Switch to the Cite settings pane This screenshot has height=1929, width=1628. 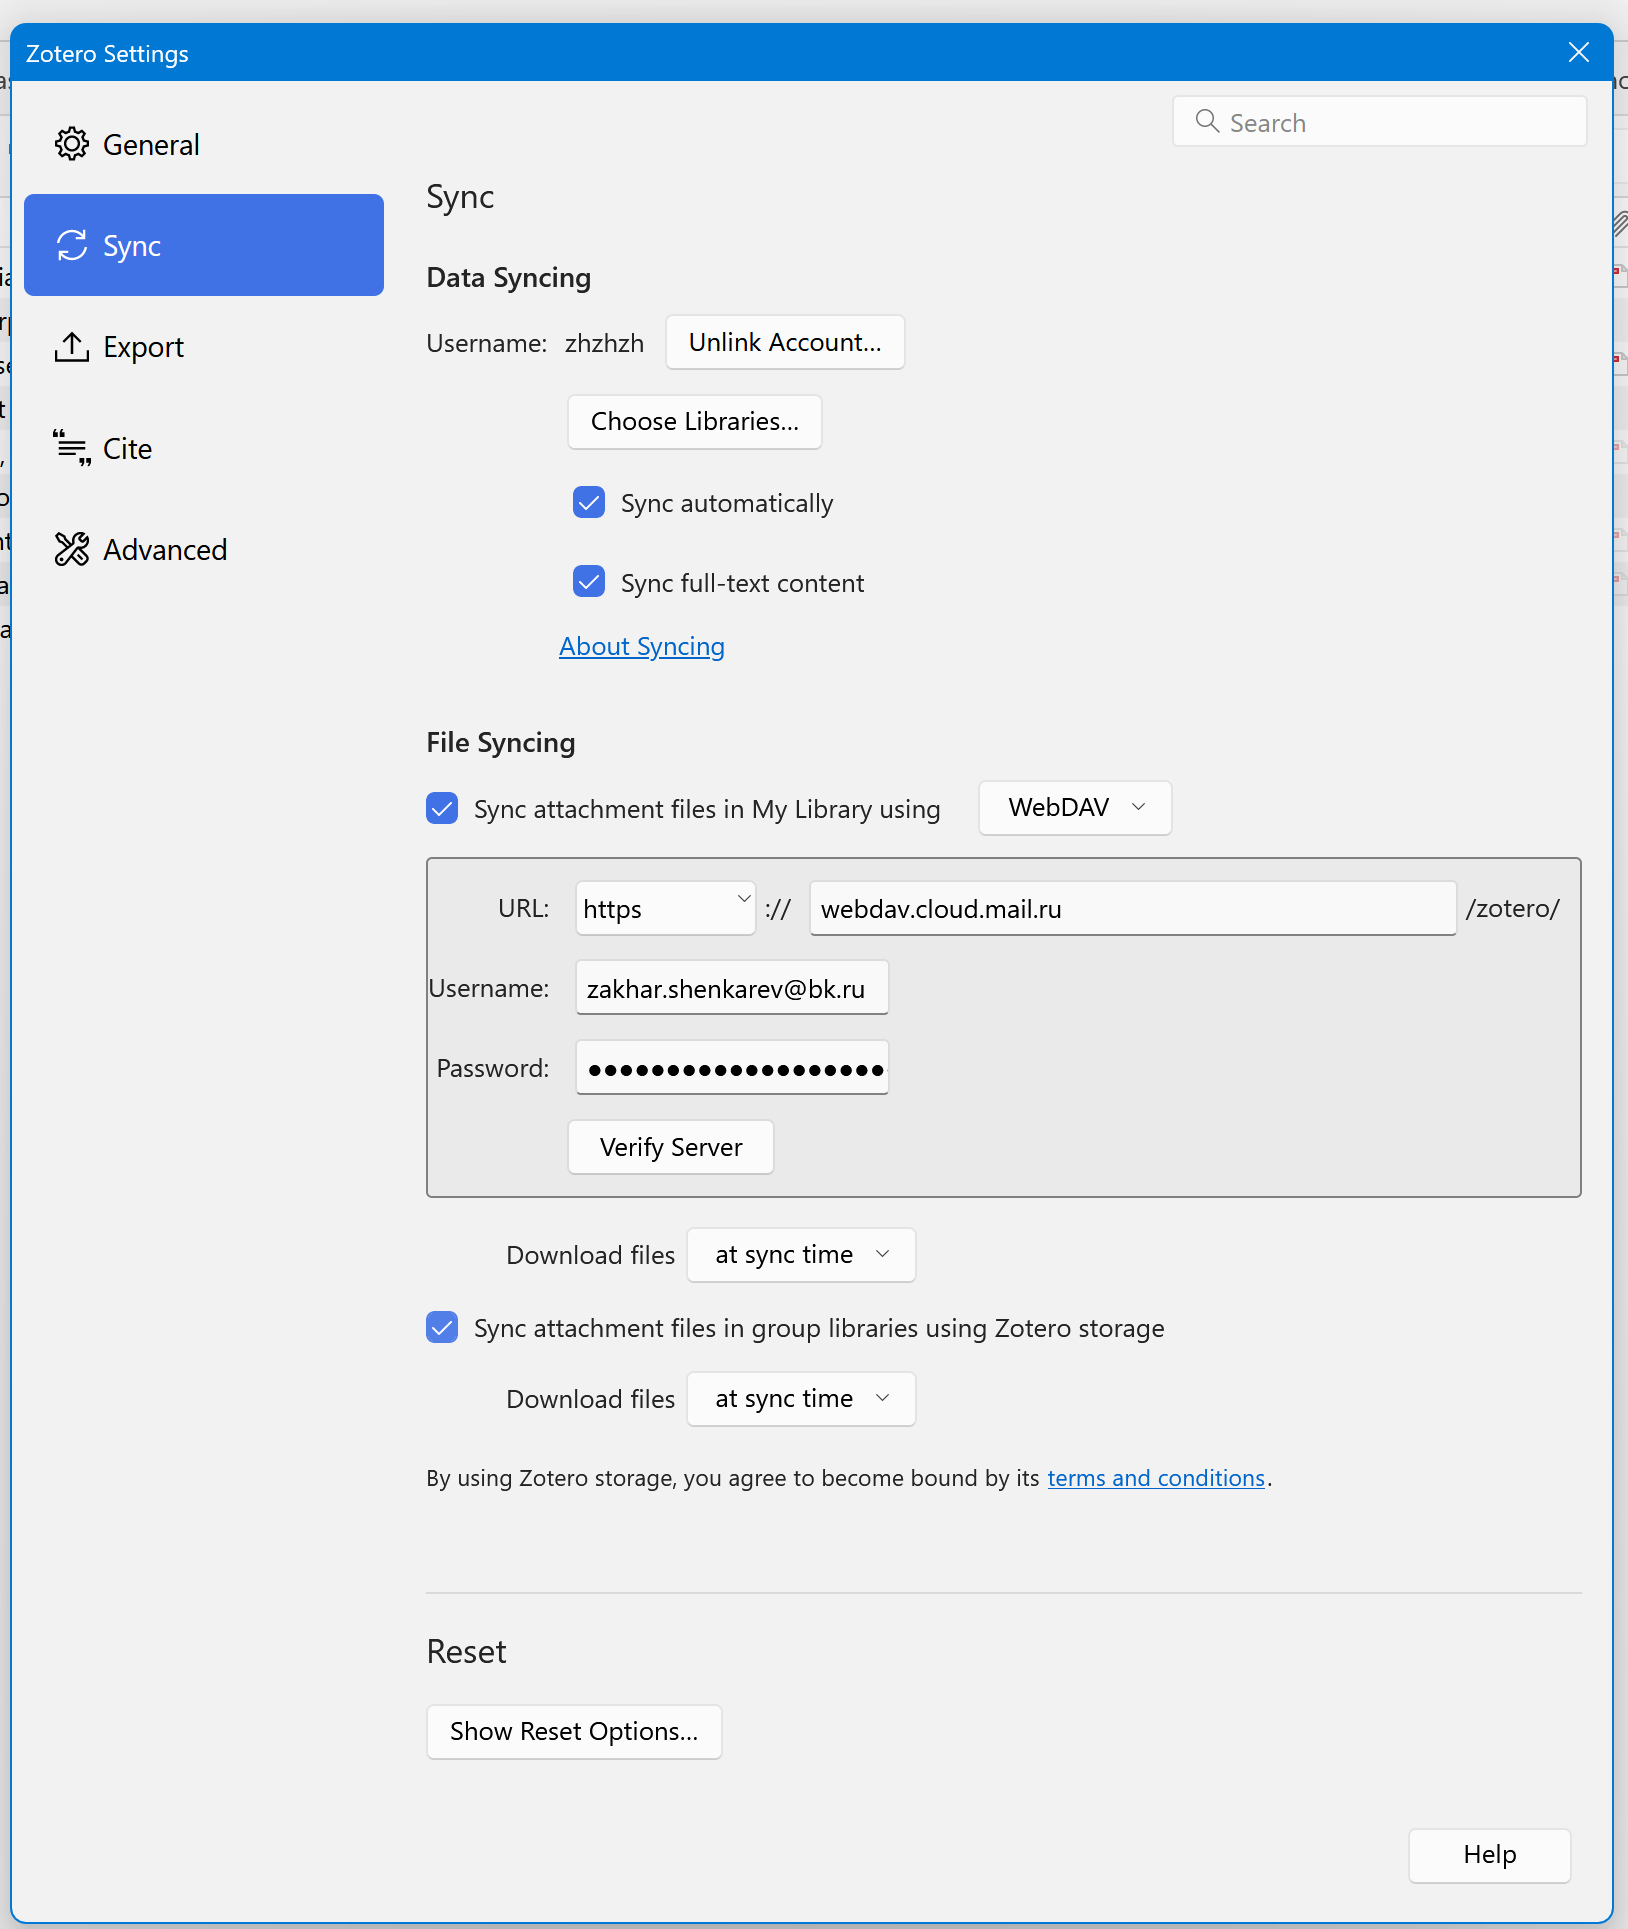[204, 448]
